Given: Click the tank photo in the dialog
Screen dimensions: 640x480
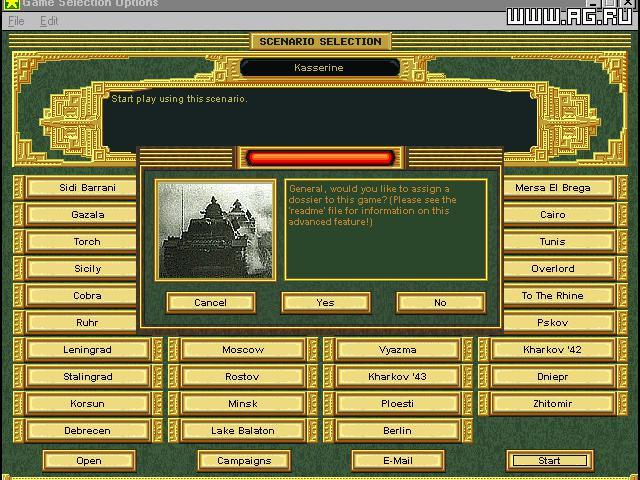Looking at the screenshot, I should click(216, 230).
